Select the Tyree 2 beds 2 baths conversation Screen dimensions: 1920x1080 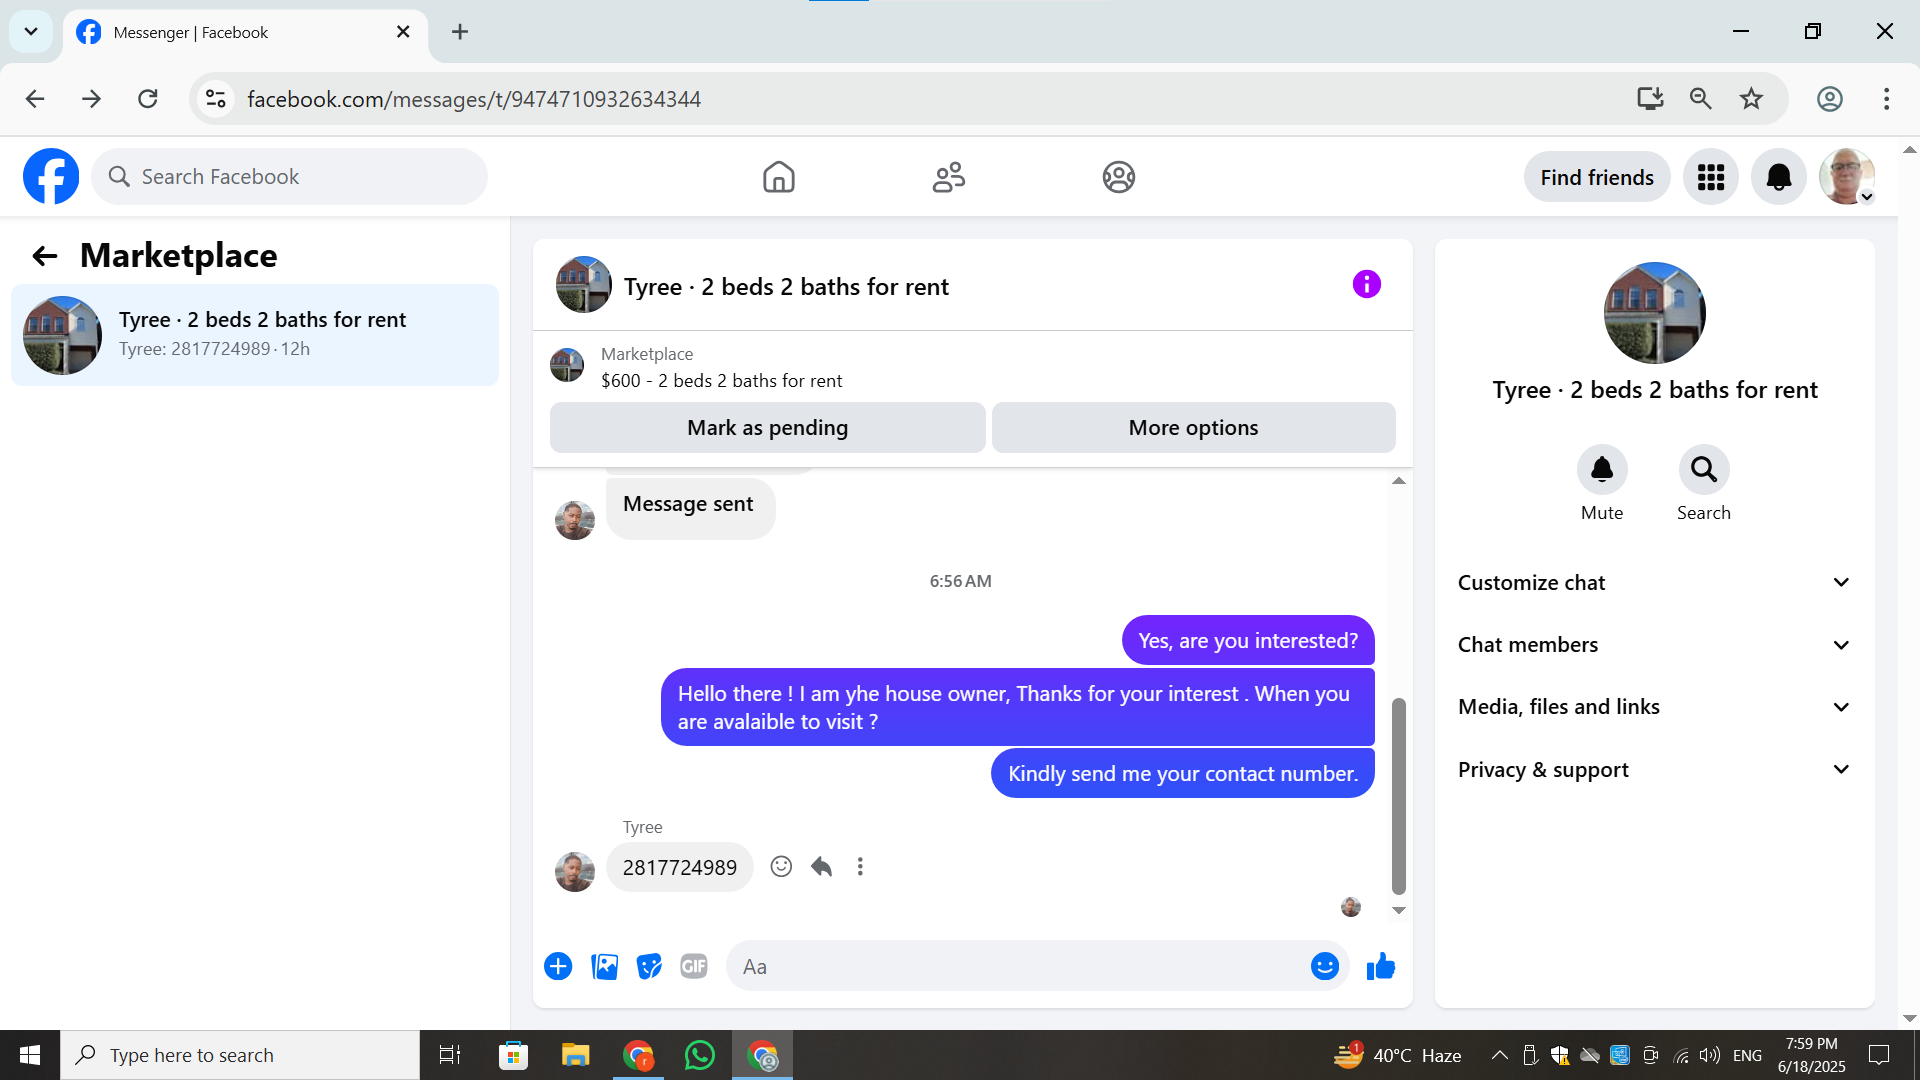[x=255, y=335]
